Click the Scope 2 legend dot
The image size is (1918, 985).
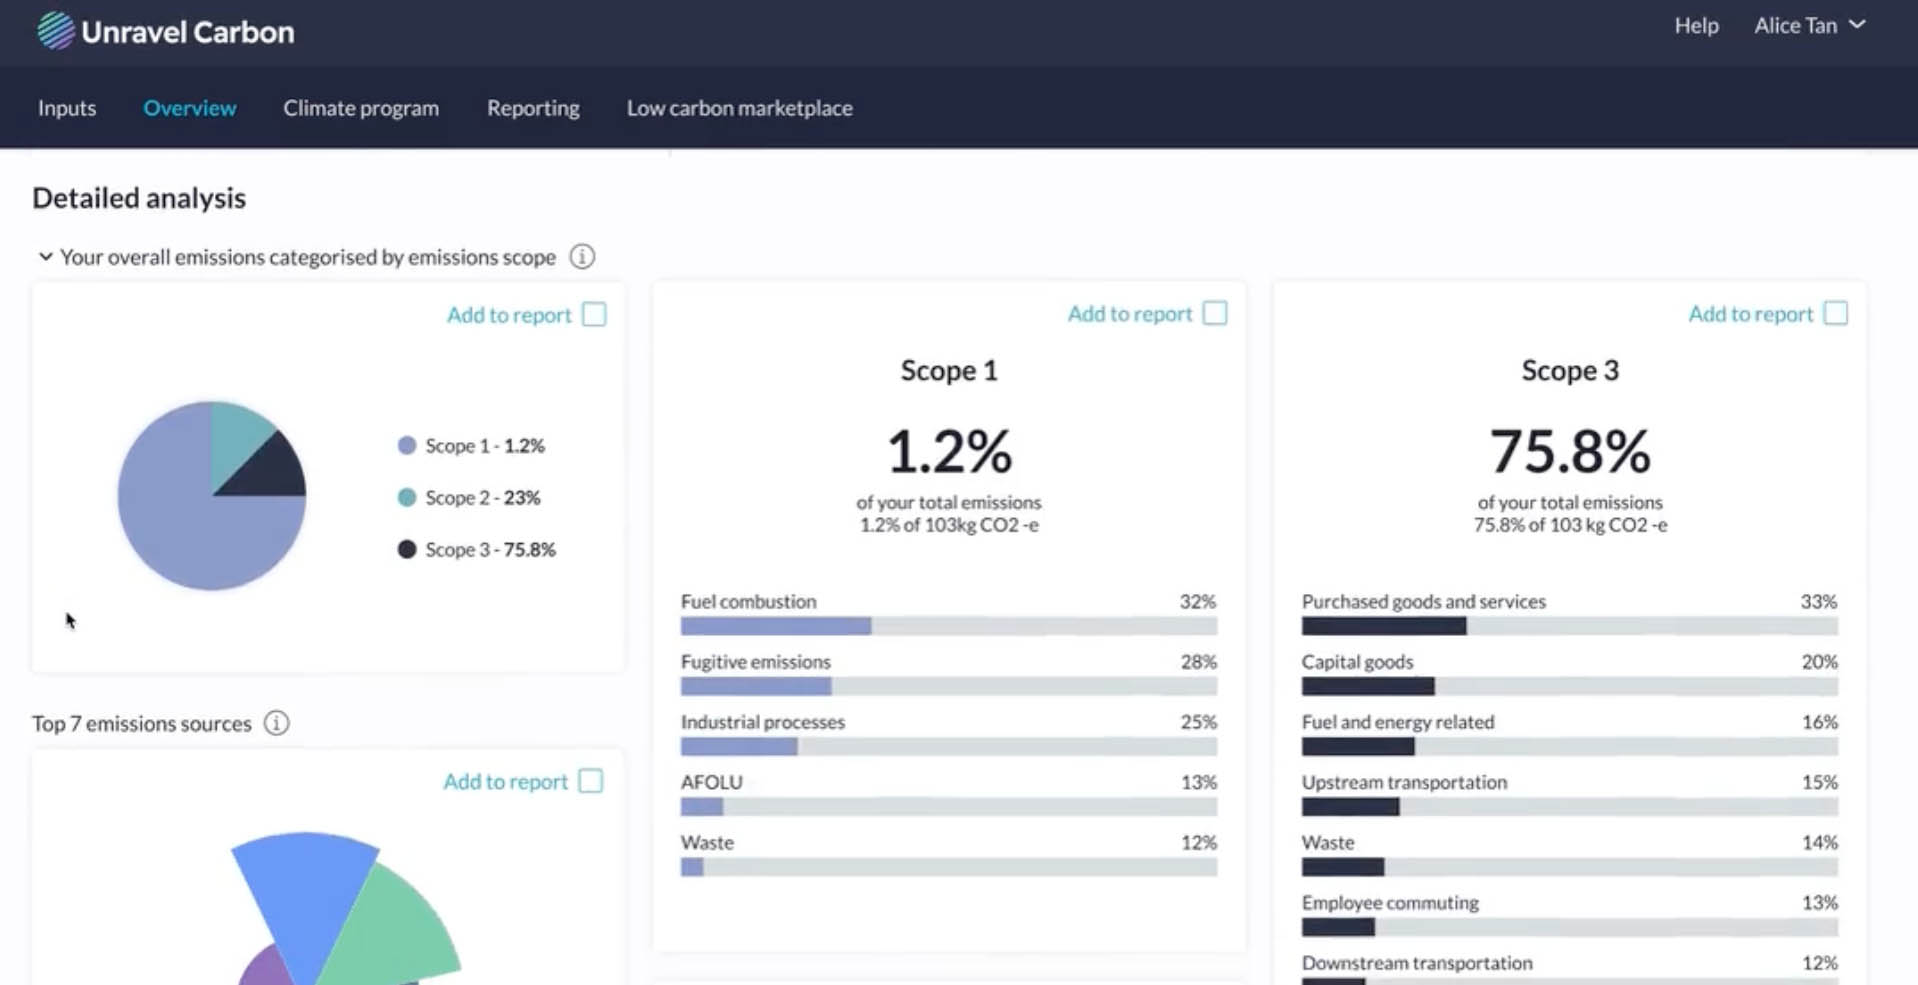click(x=407, y=498)
